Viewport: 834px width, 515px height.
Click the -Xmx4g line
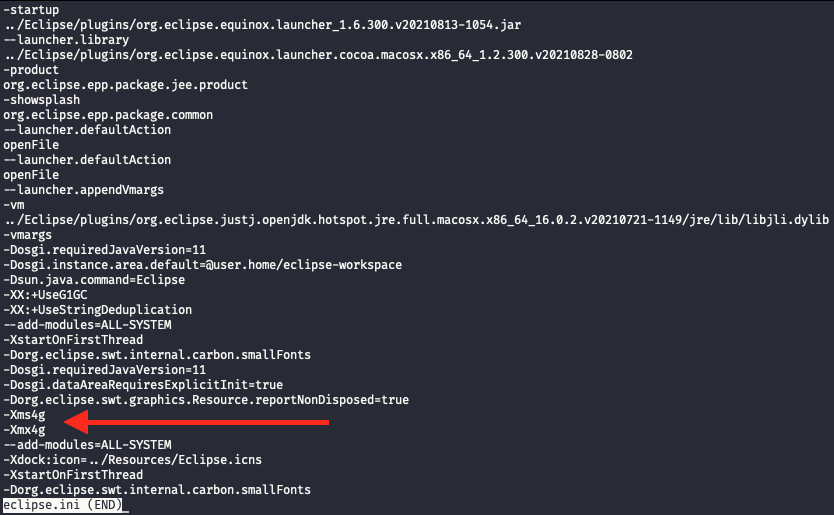point(24,430)
